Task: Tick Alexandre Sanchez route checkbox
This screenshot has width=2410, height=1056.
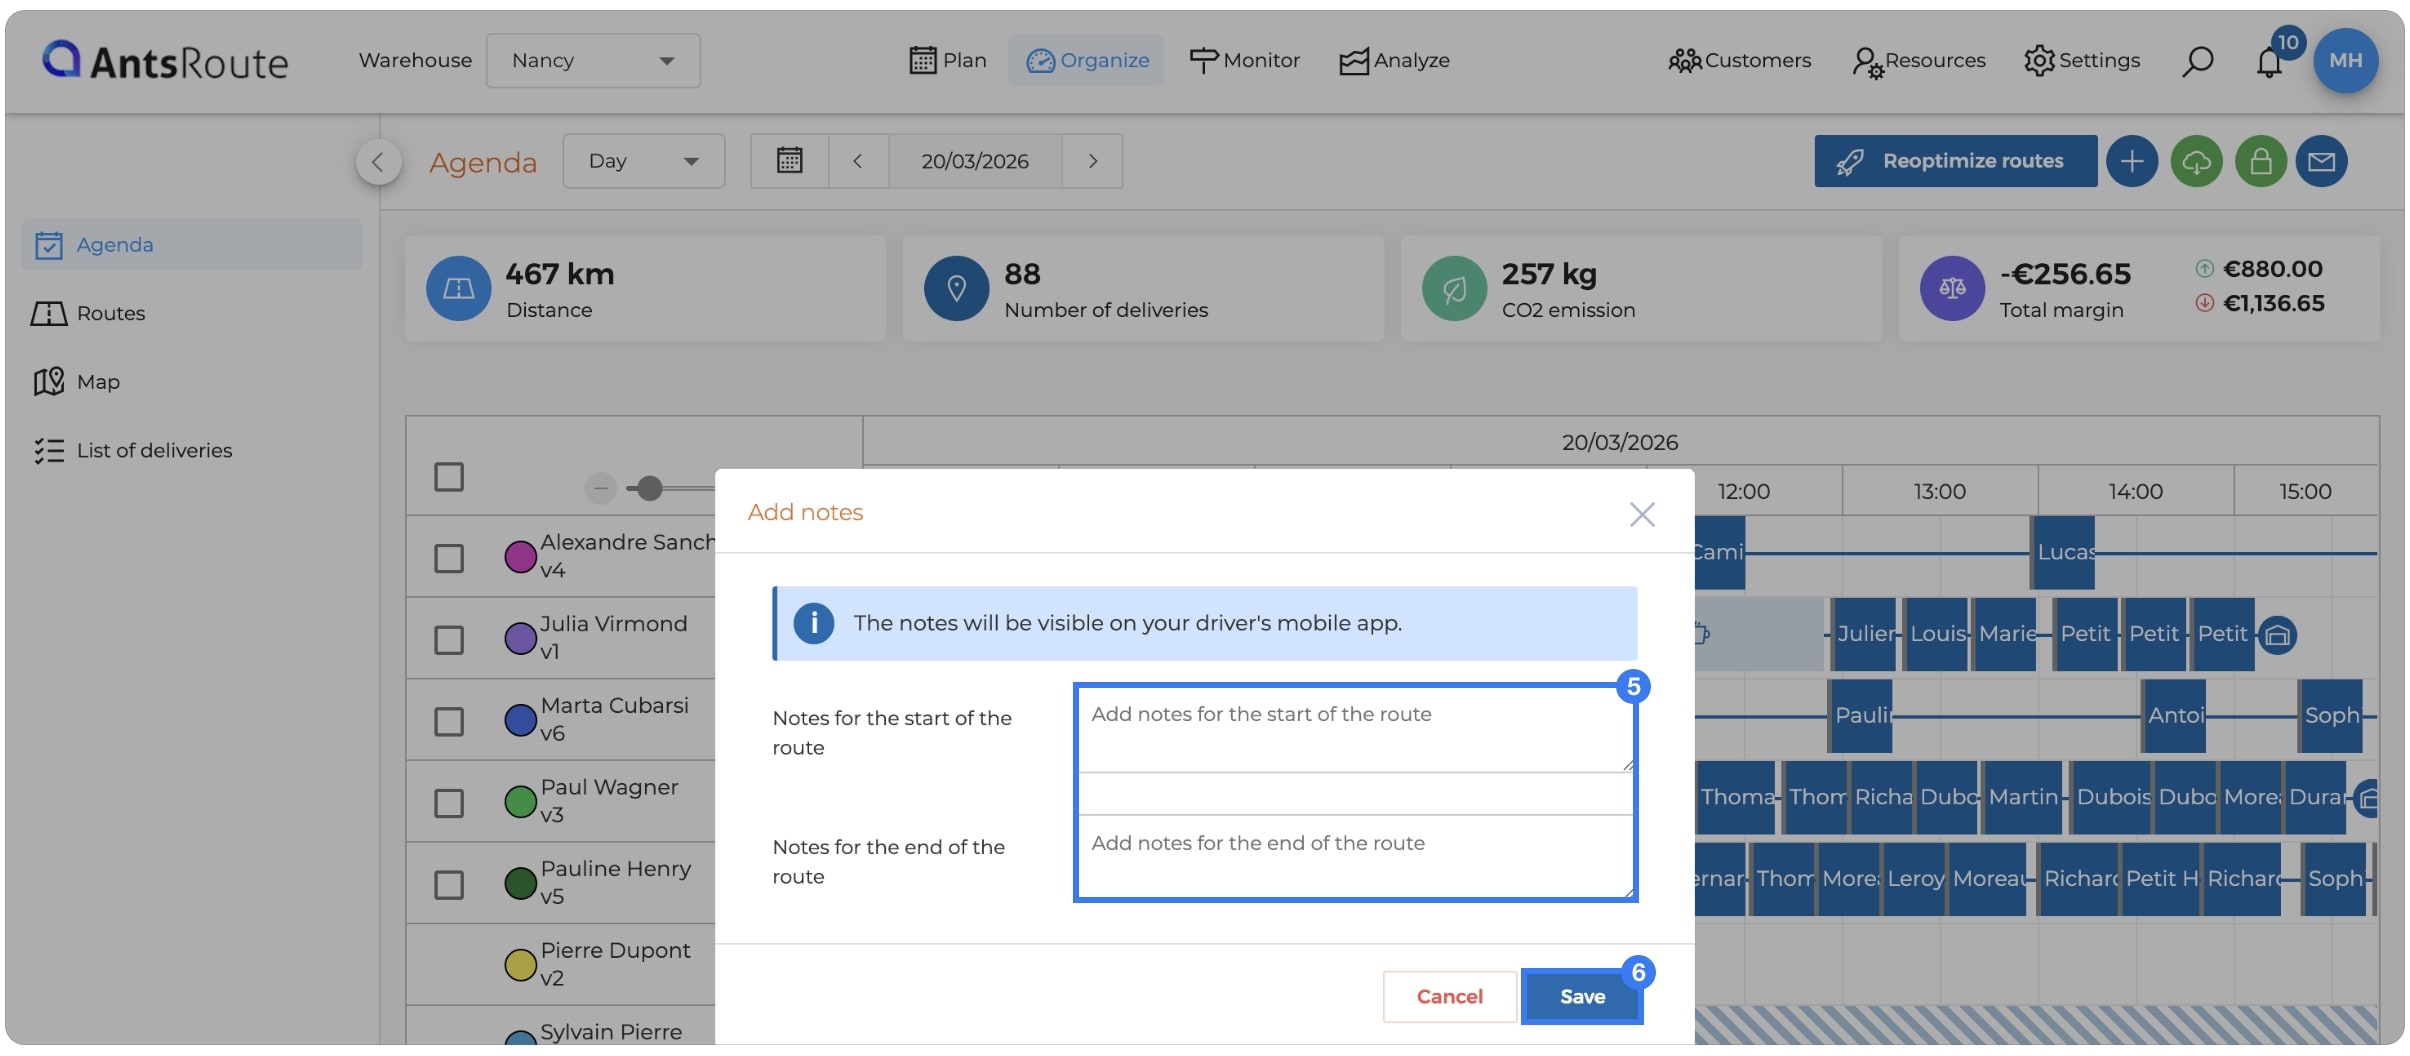Action: click(449, 558)
